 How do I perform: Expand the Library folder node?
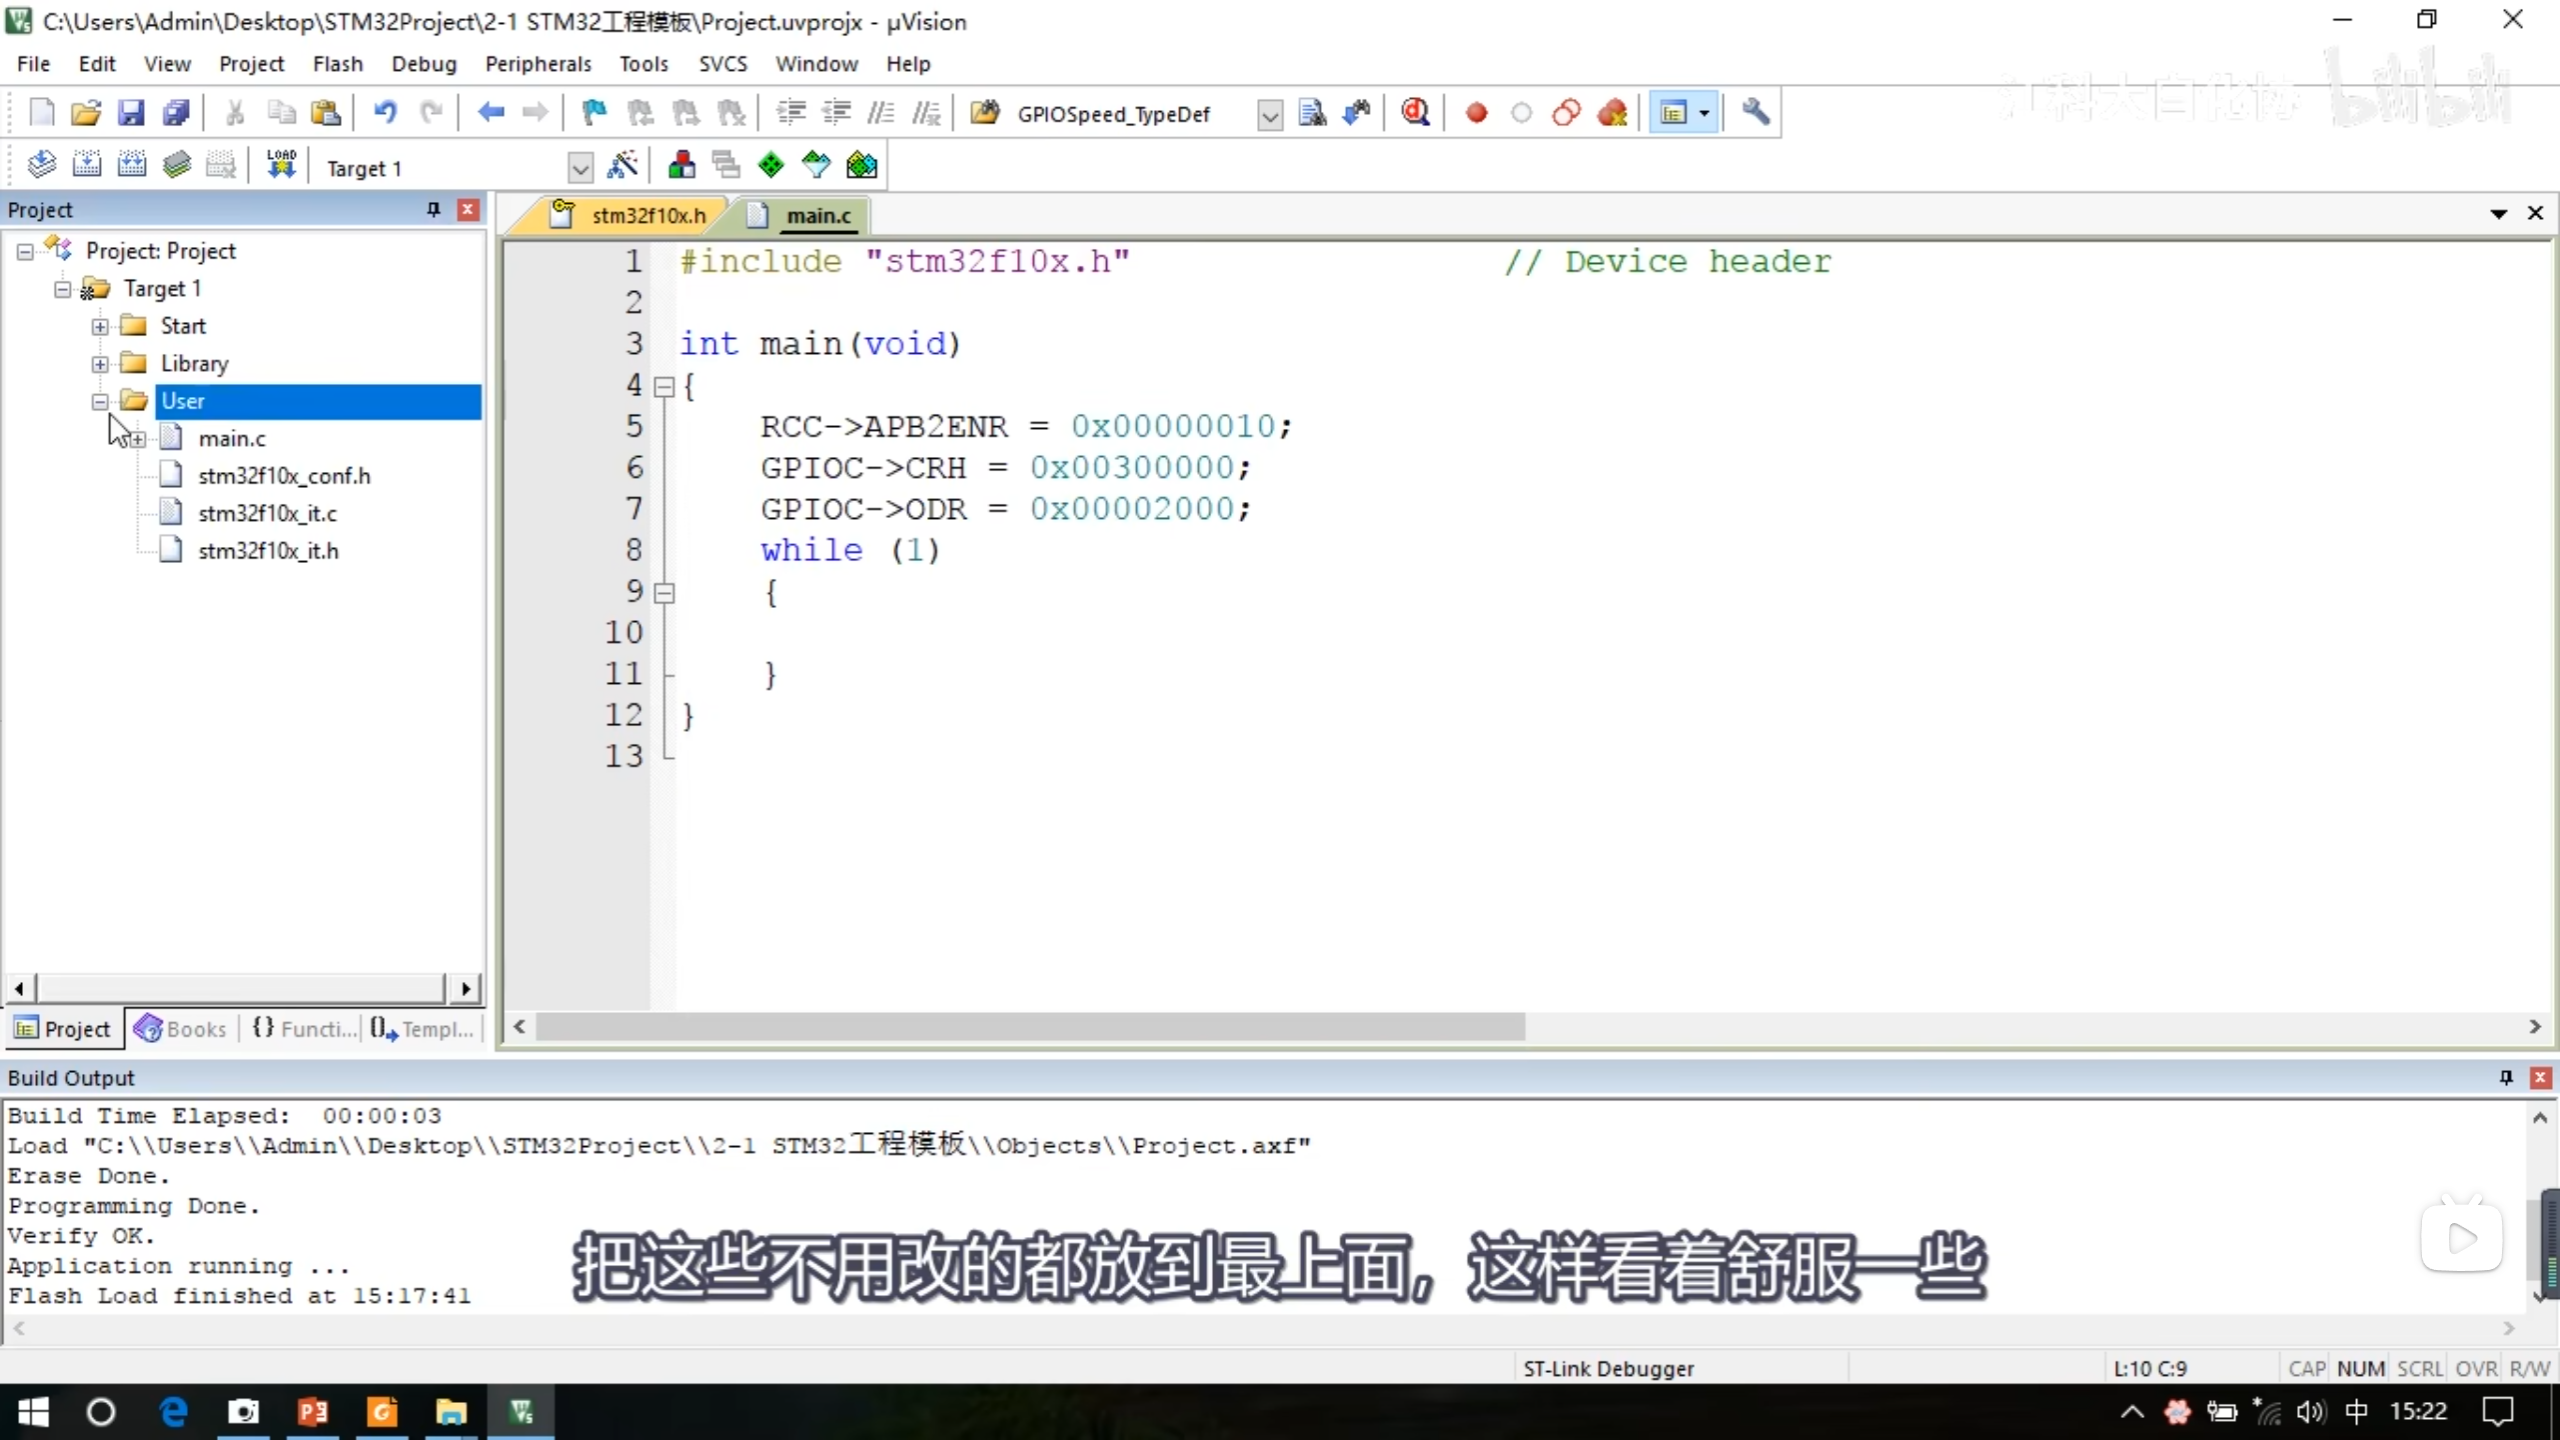tap(100, 364)
